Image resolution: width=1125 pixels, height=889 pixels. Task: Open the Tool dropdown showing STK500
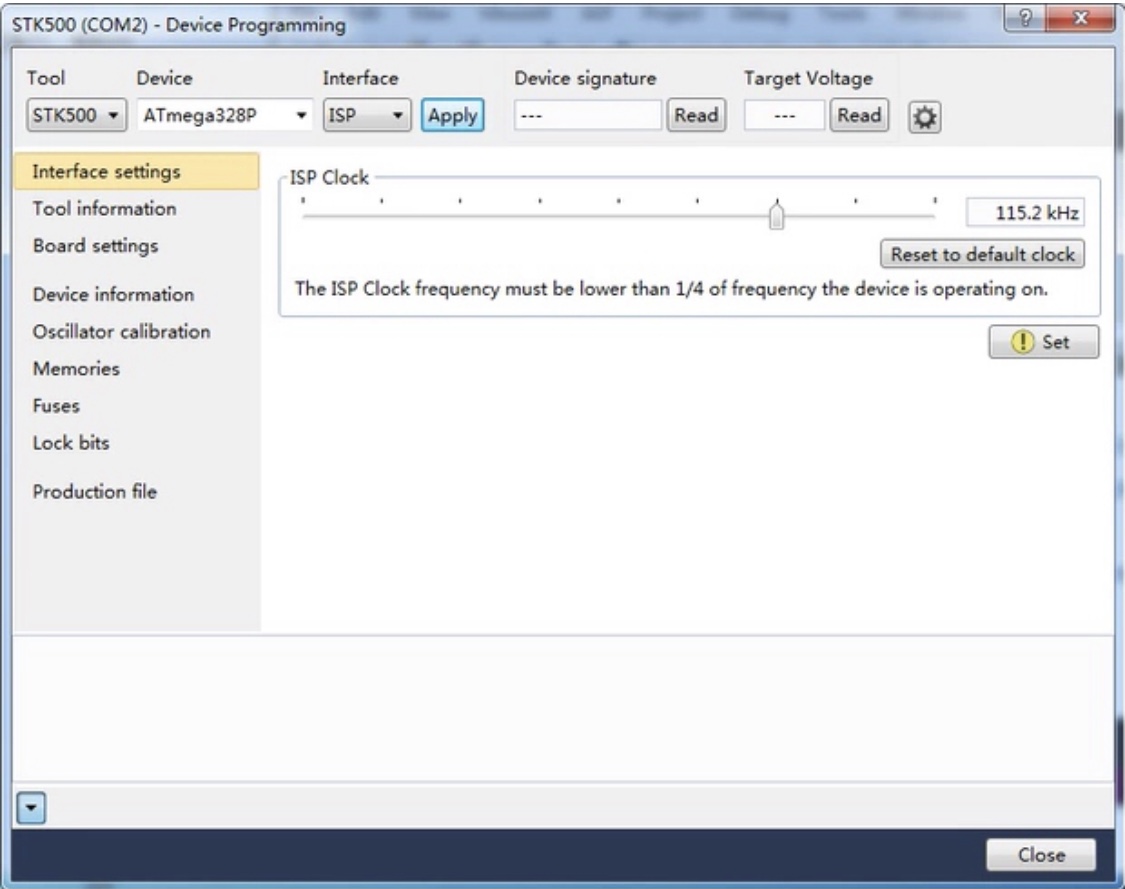pyautogui.click(x=77, y=115)
